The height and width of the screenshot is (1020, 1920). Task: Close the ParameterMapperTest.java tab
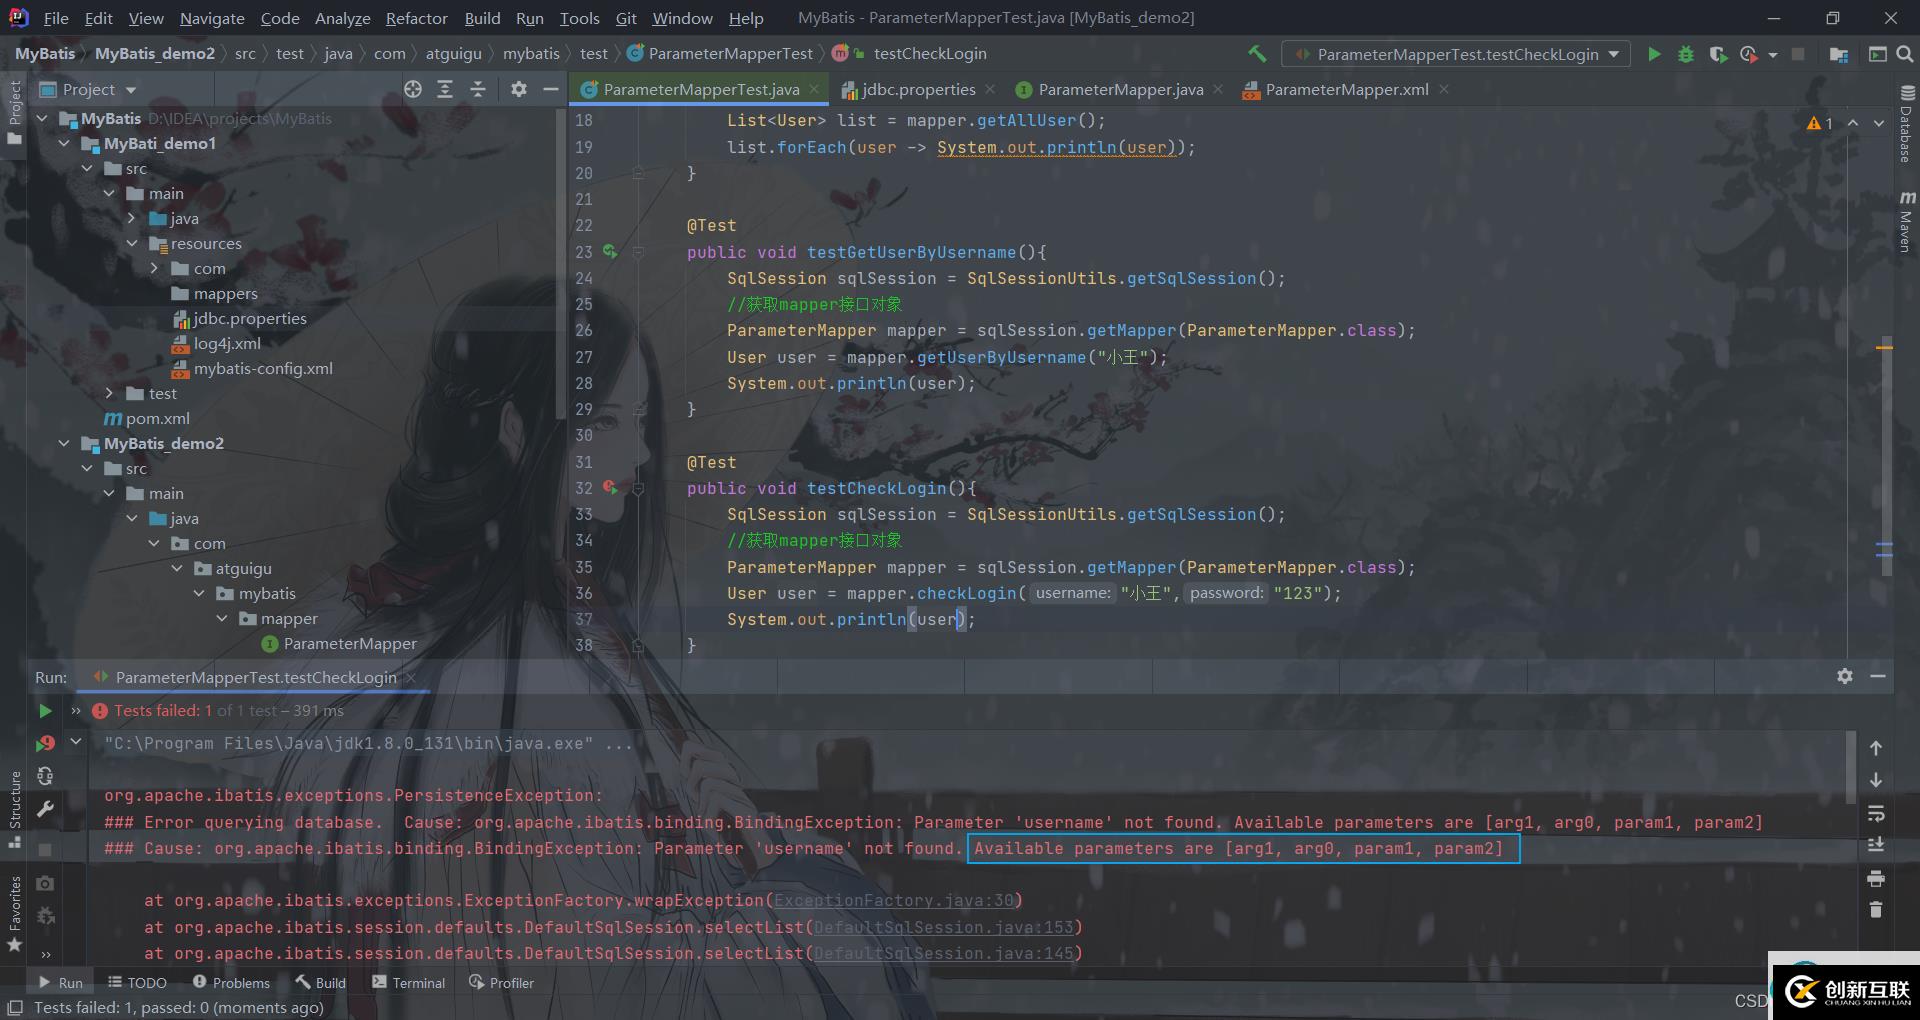point(814,89)
